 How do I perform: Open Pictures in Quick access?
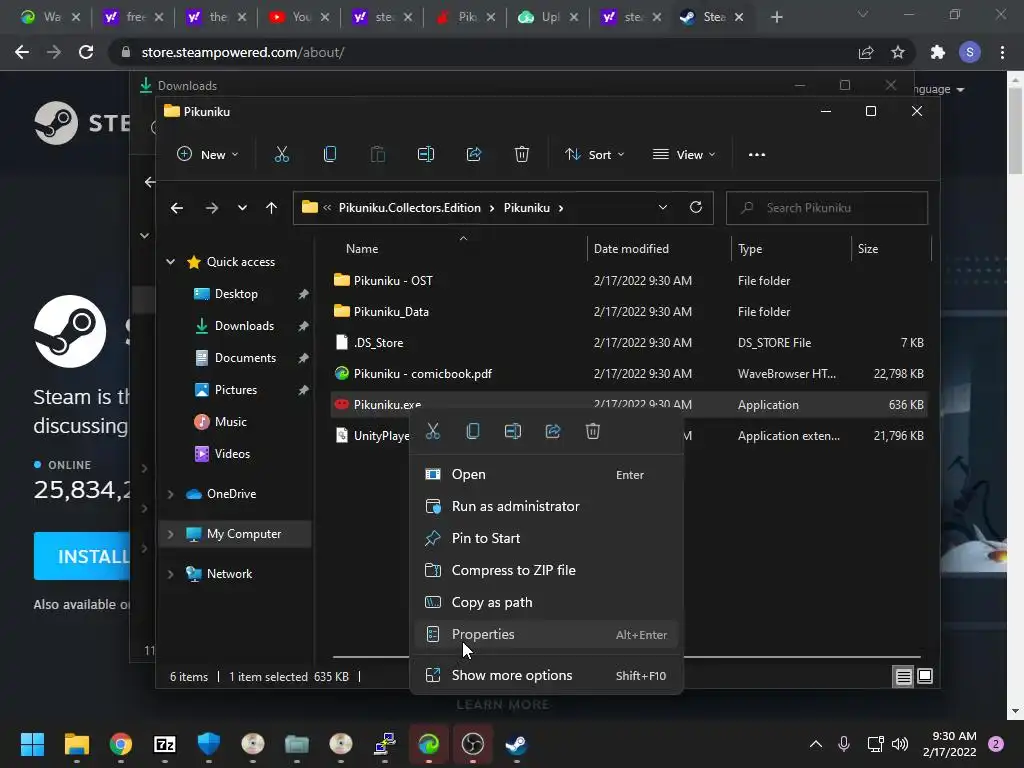coord(236,390)
